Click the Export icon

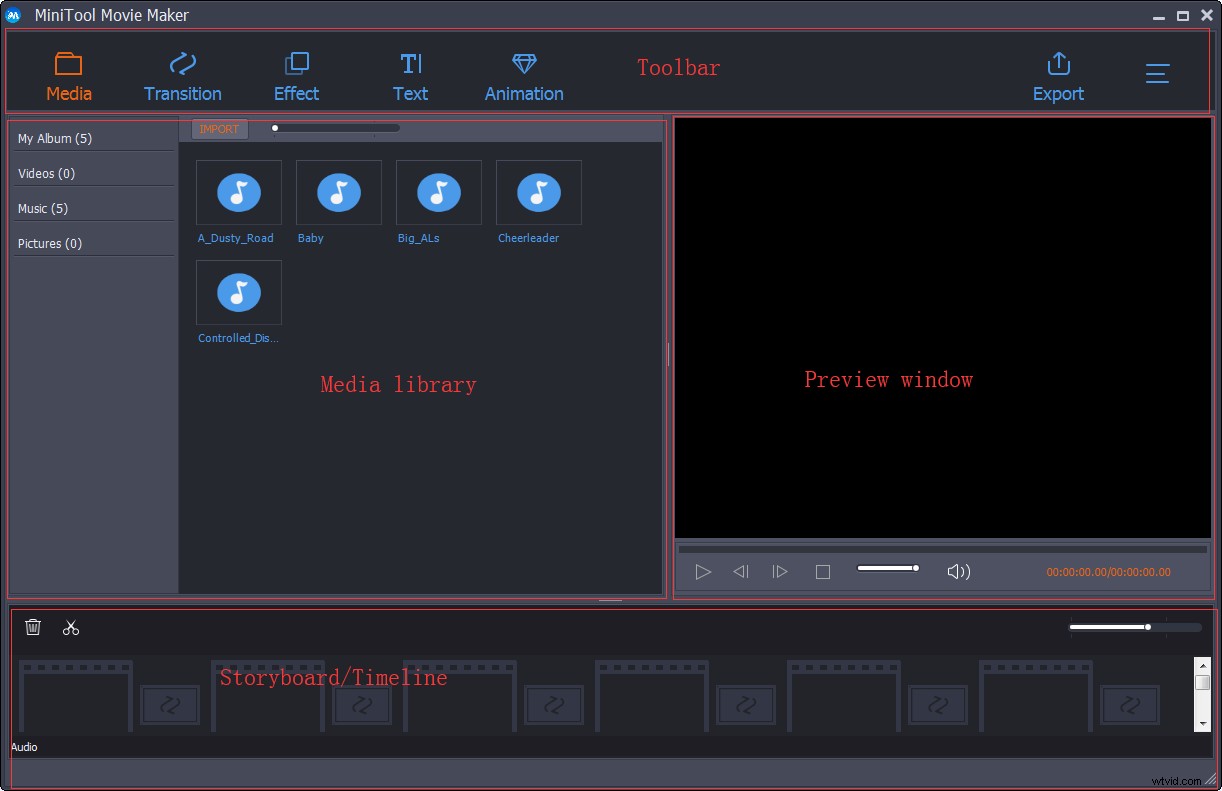1058,64
